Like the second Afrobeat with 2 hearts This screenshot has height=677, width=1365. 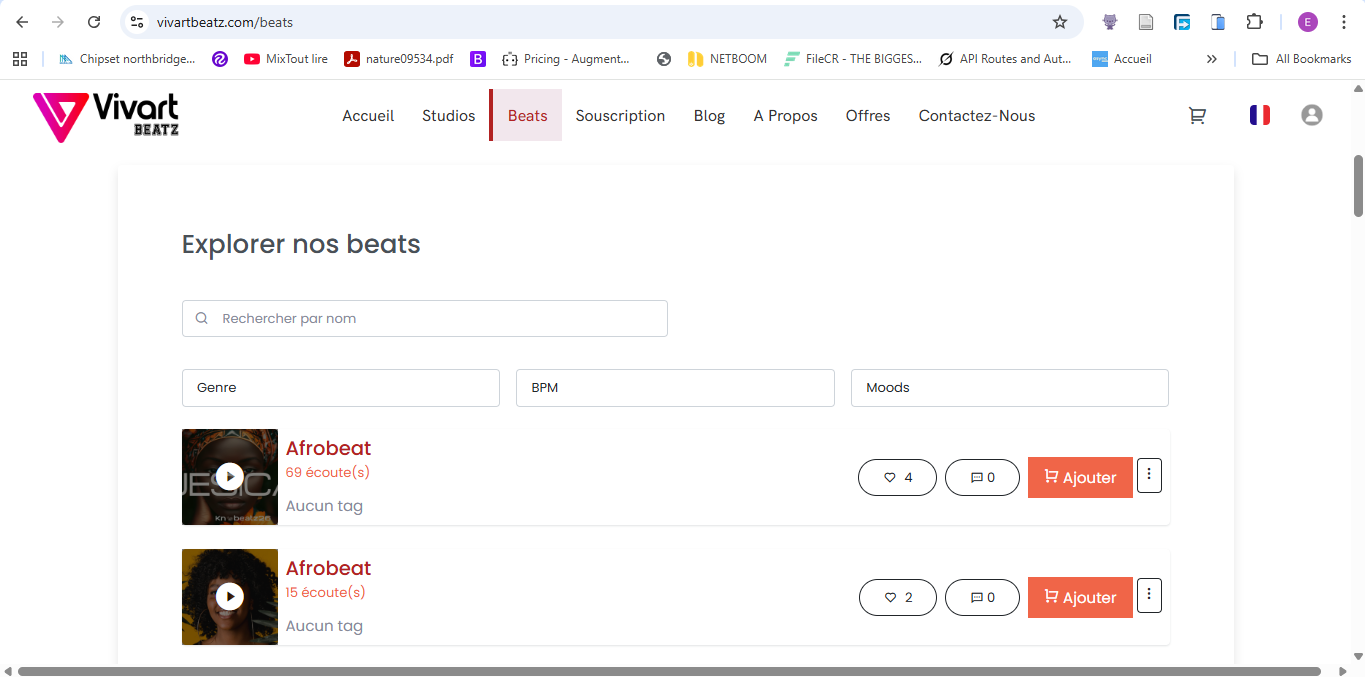[x=897, y=598]
